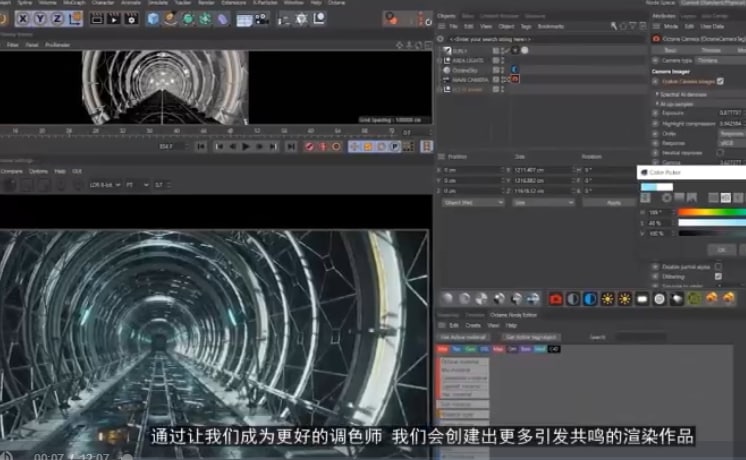Open the Object (Rel) coordinate dropdown

click(x=473, y=203)
